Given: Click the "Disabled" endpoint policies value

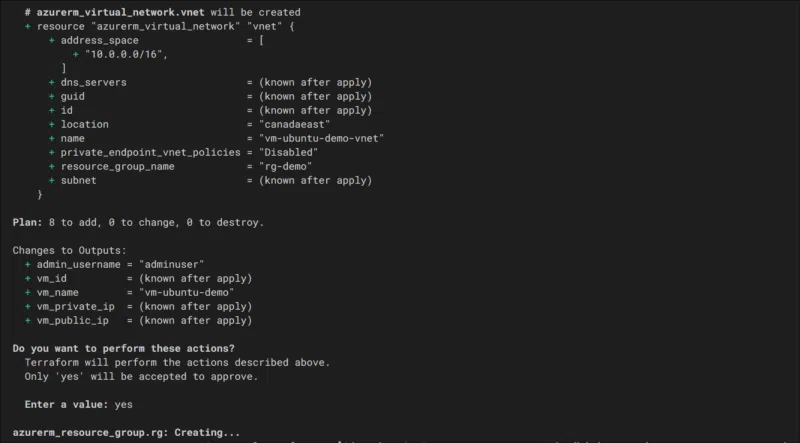Looking at the screenshot, I should pos(281,152).
